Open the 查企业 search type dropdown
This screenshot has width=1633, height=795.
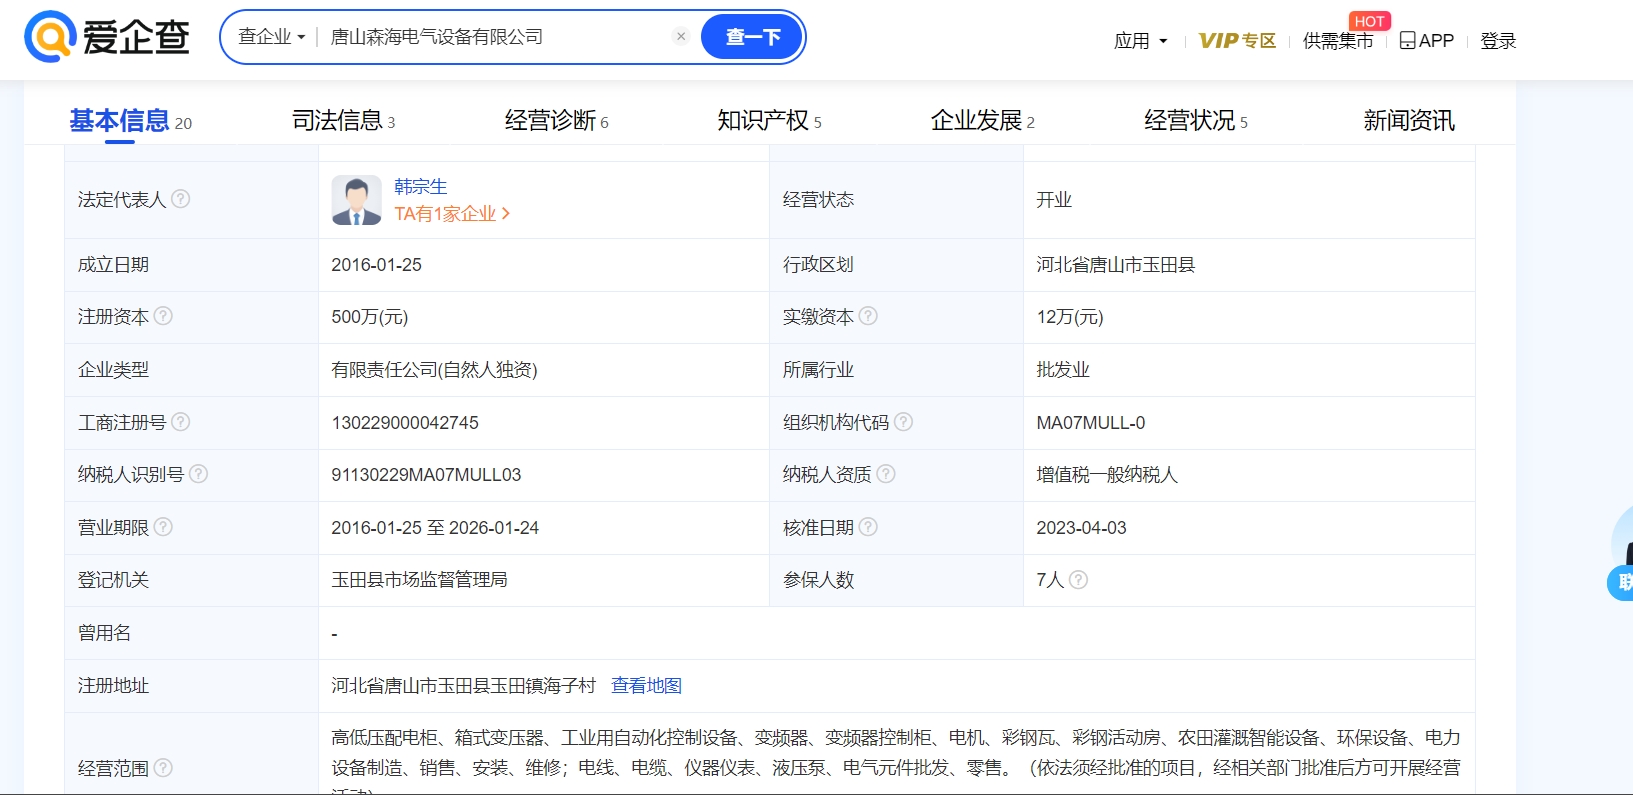[271, 37]
